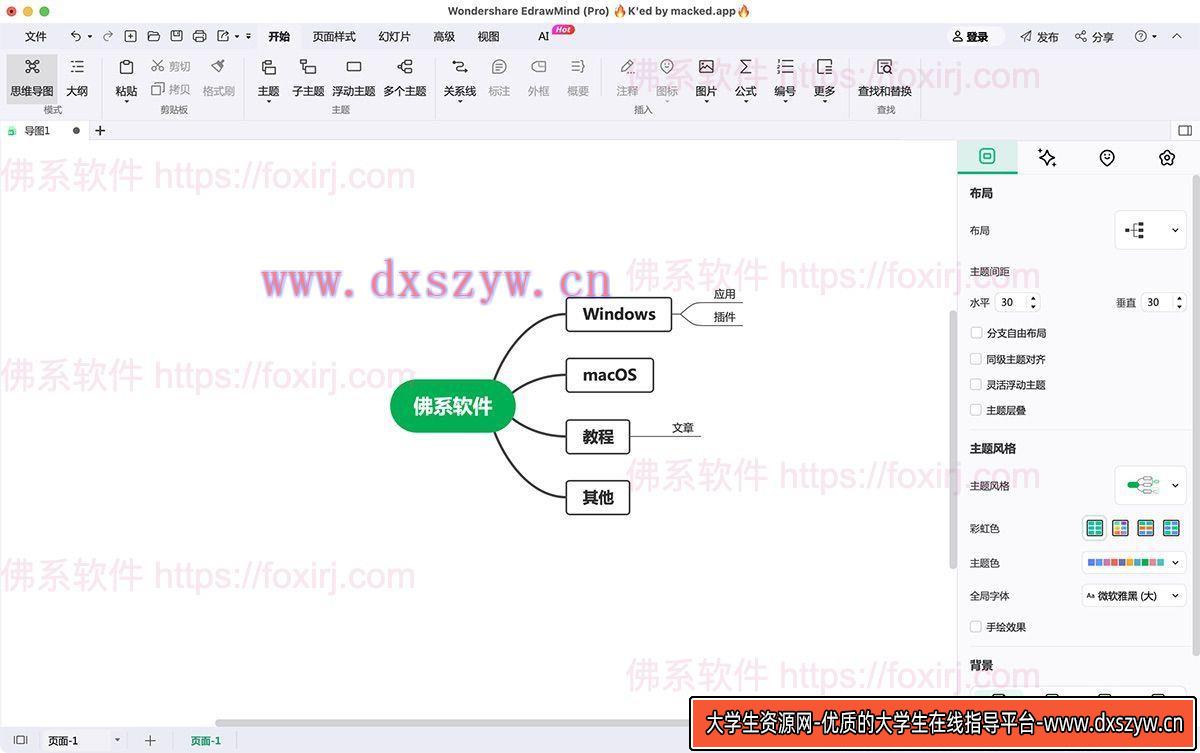Open the 文件 menu
The height and width of the screenshot is (753, 1200).
coord(36,36)
